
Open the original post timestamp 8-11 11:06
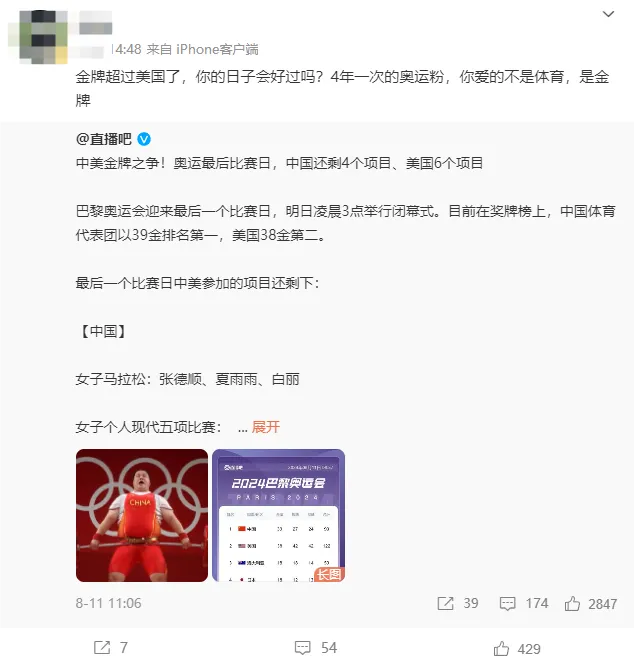(x=108, y=603)
